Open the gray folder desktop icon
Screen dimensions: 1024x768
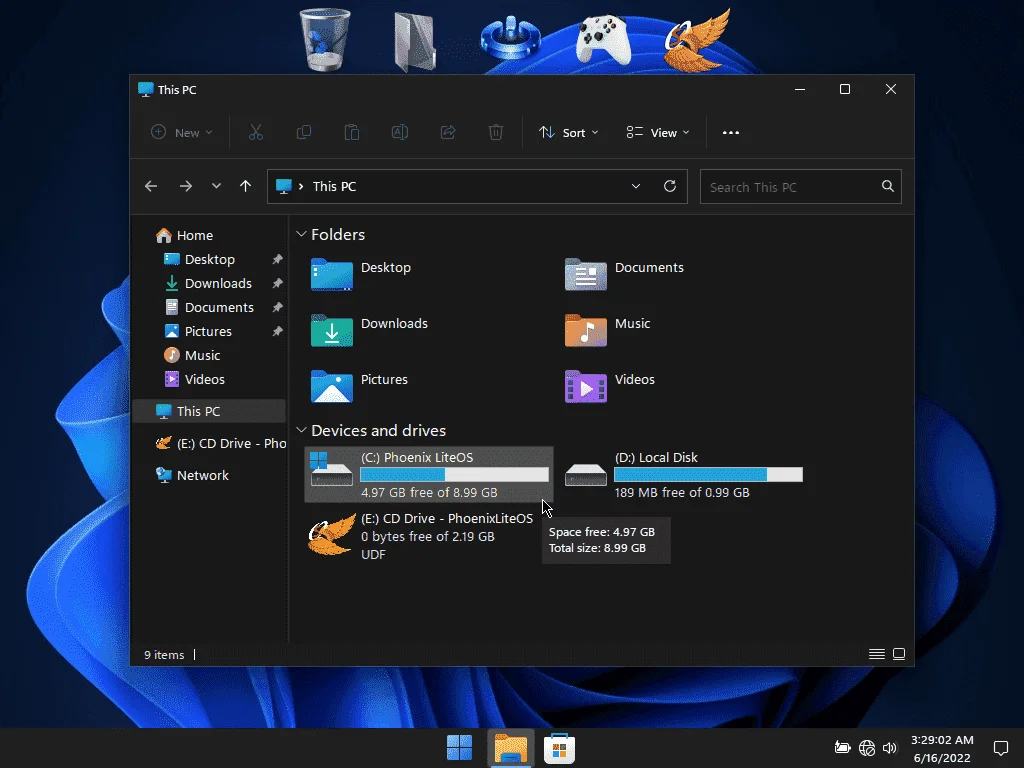[415, 42]
